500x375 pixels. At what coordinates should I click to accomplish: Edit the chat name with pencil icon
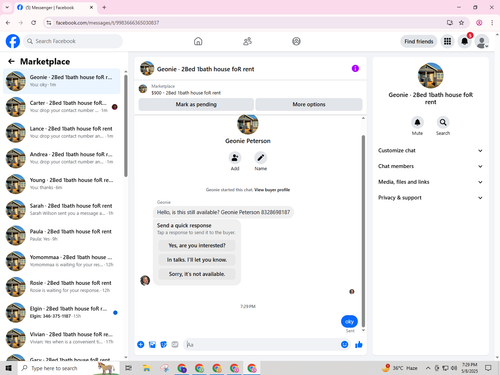click(261, 158)
